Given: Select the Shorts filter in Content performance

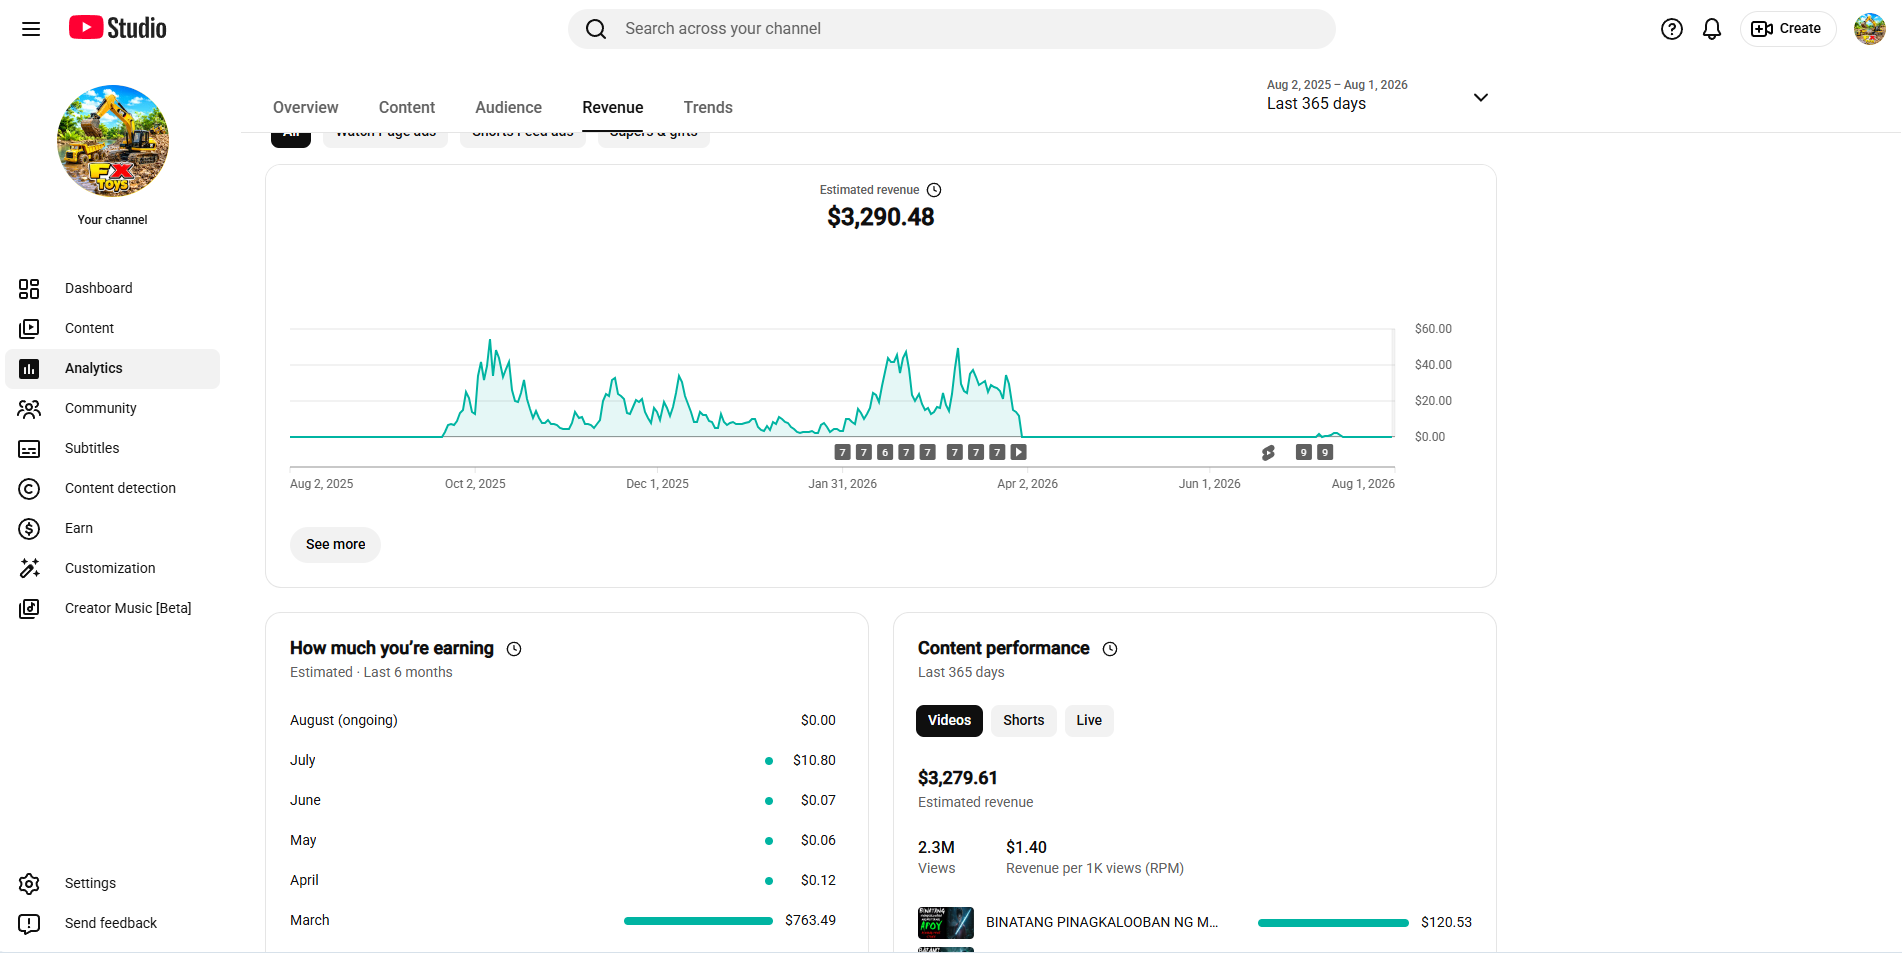Looking at the screenshot, I should pos(1023,721).
